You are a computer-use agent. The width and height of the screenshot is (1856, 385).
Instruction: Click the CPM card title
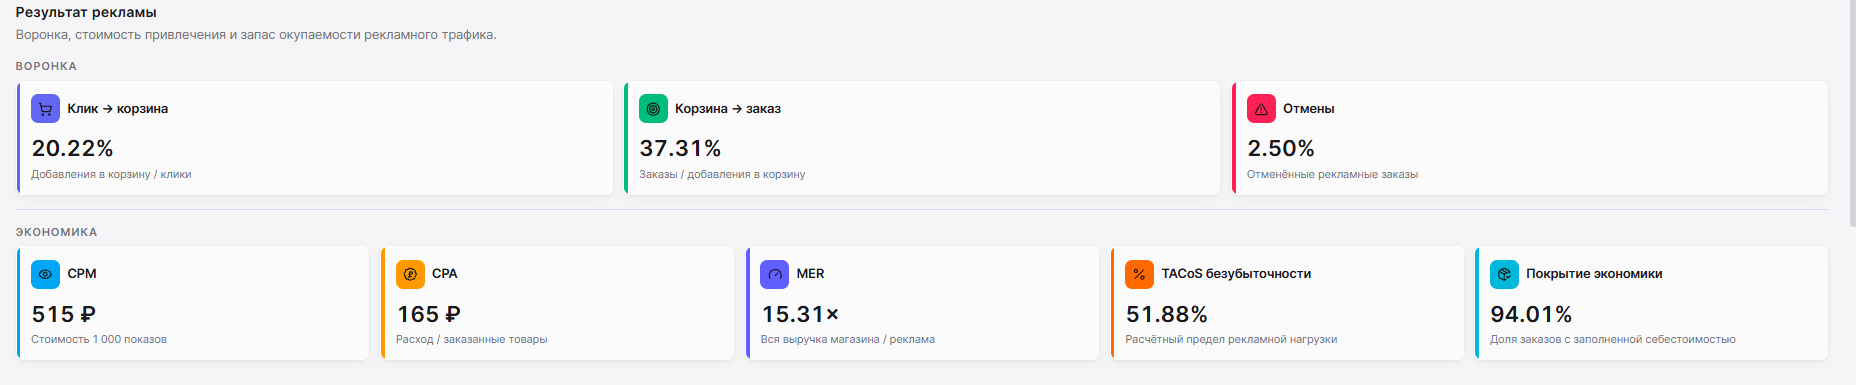[82, 274]
